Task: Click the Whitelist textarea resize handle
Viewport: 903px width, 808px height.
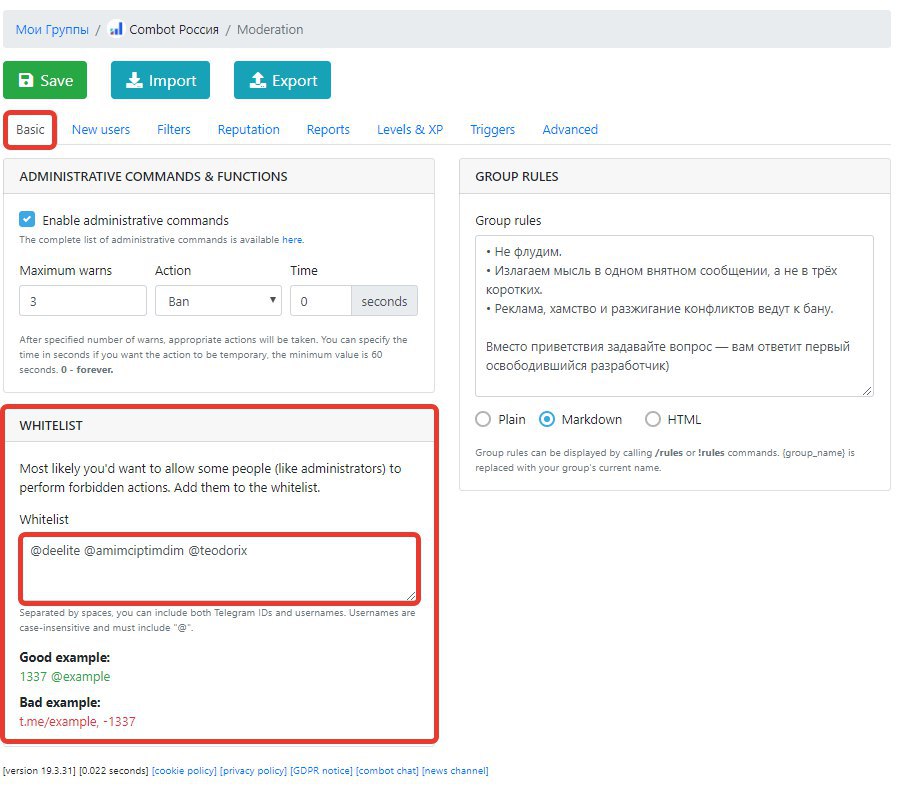Action: (x=411, y=595)
